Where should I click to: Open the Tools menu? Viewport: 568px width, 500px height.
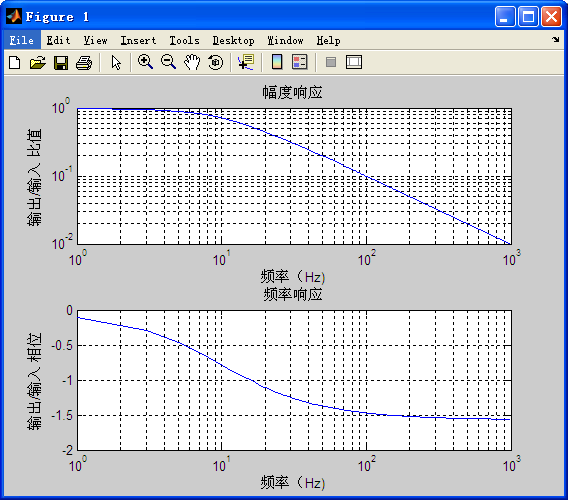184,40
